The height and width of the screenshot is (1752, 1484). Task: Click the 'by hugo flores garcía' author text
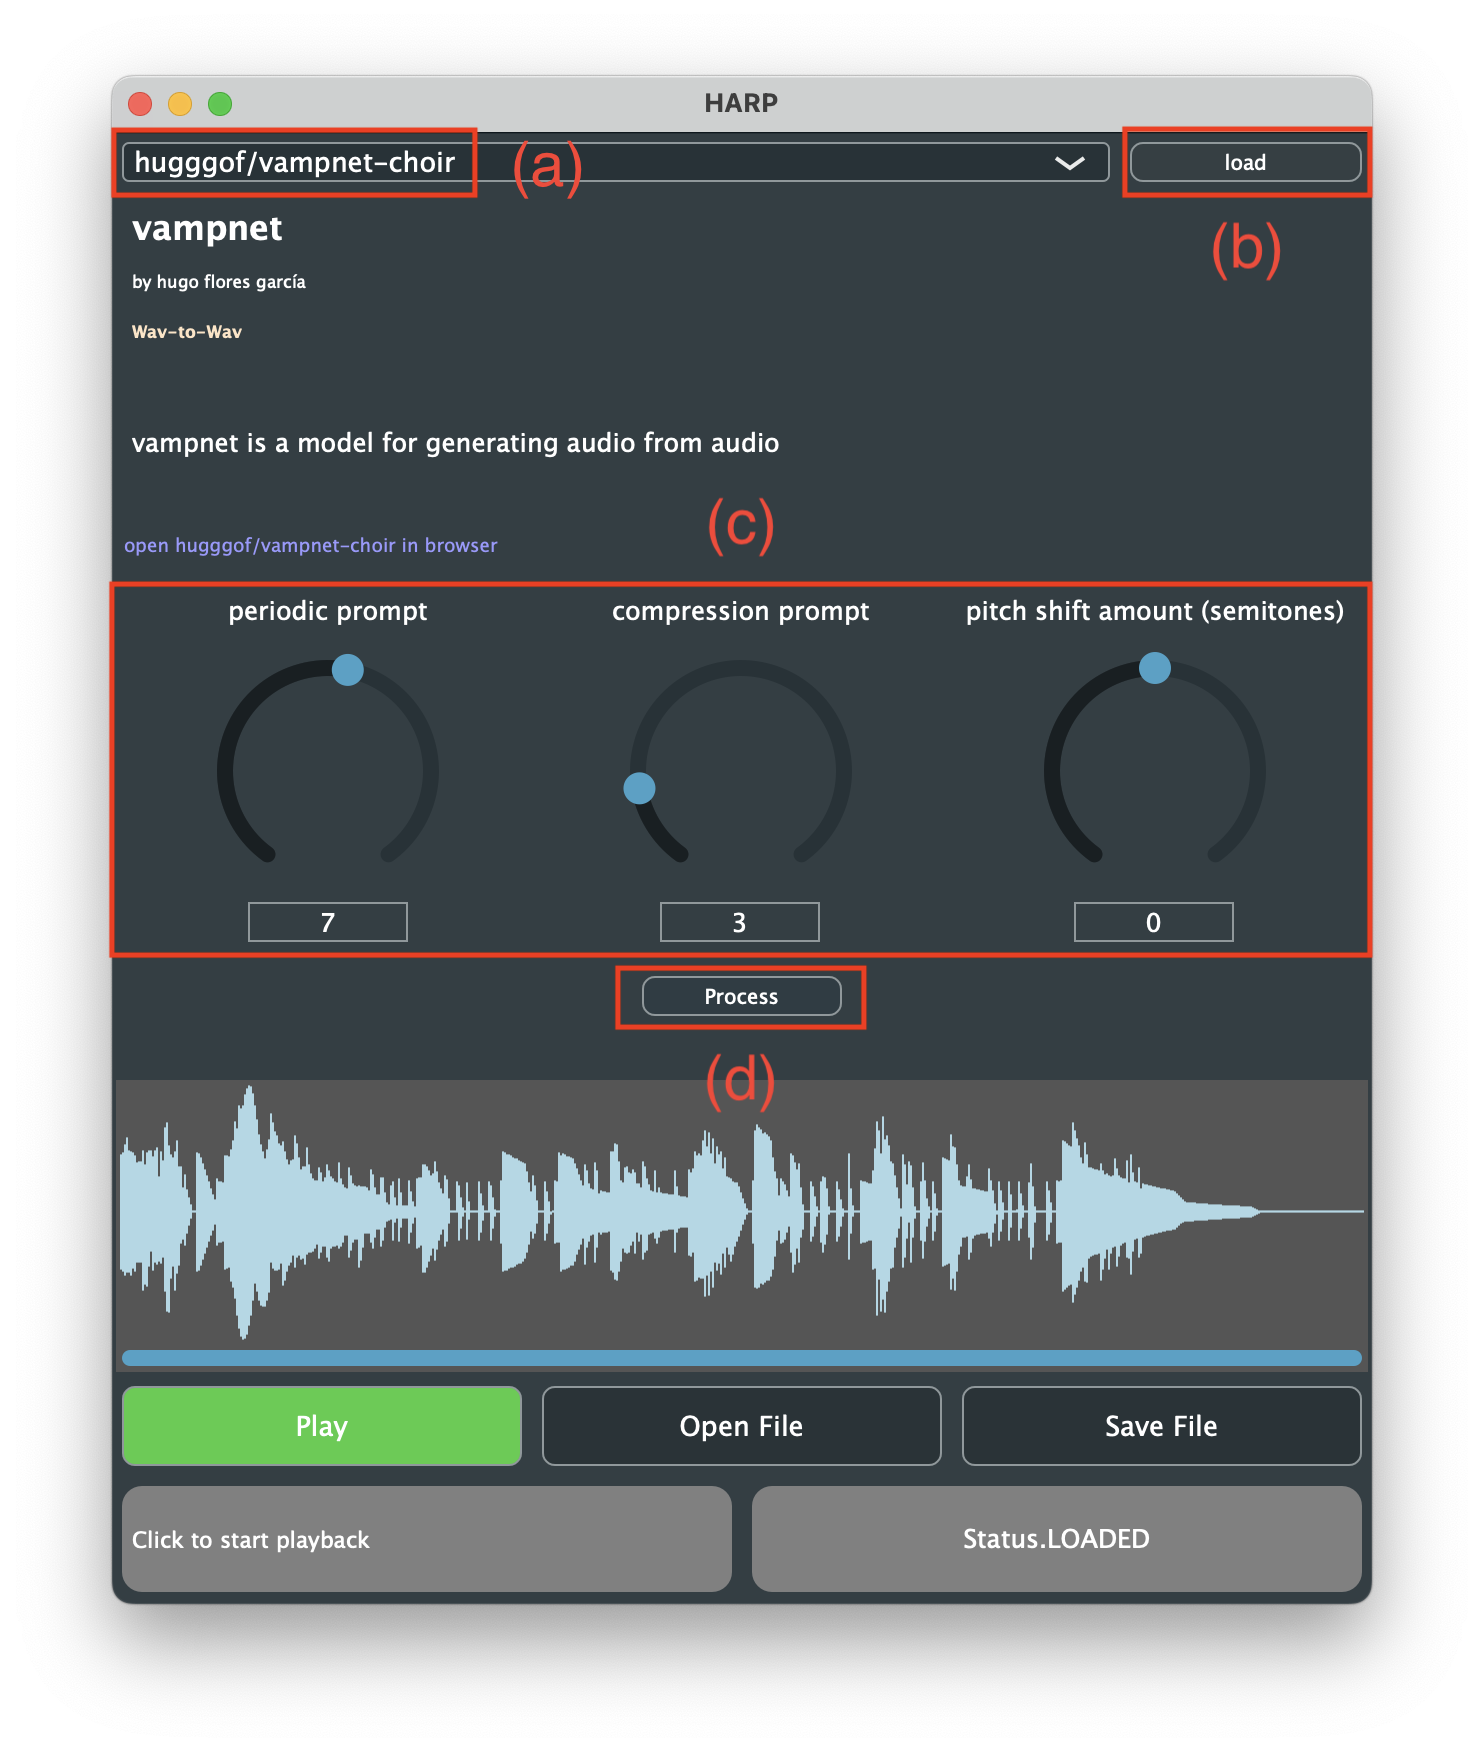tap(219, 282)
